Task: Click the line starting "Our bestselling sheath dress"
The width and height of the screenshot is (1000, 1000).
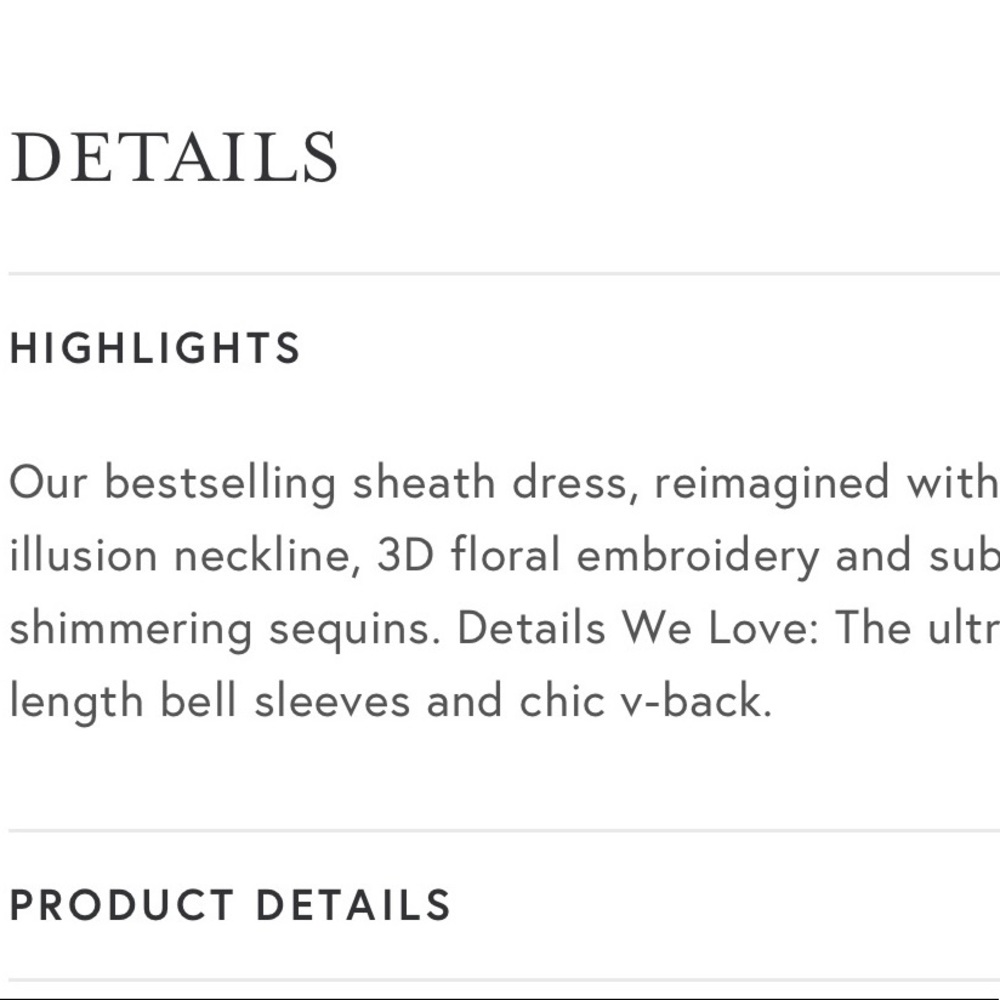Action: [504, 483]
